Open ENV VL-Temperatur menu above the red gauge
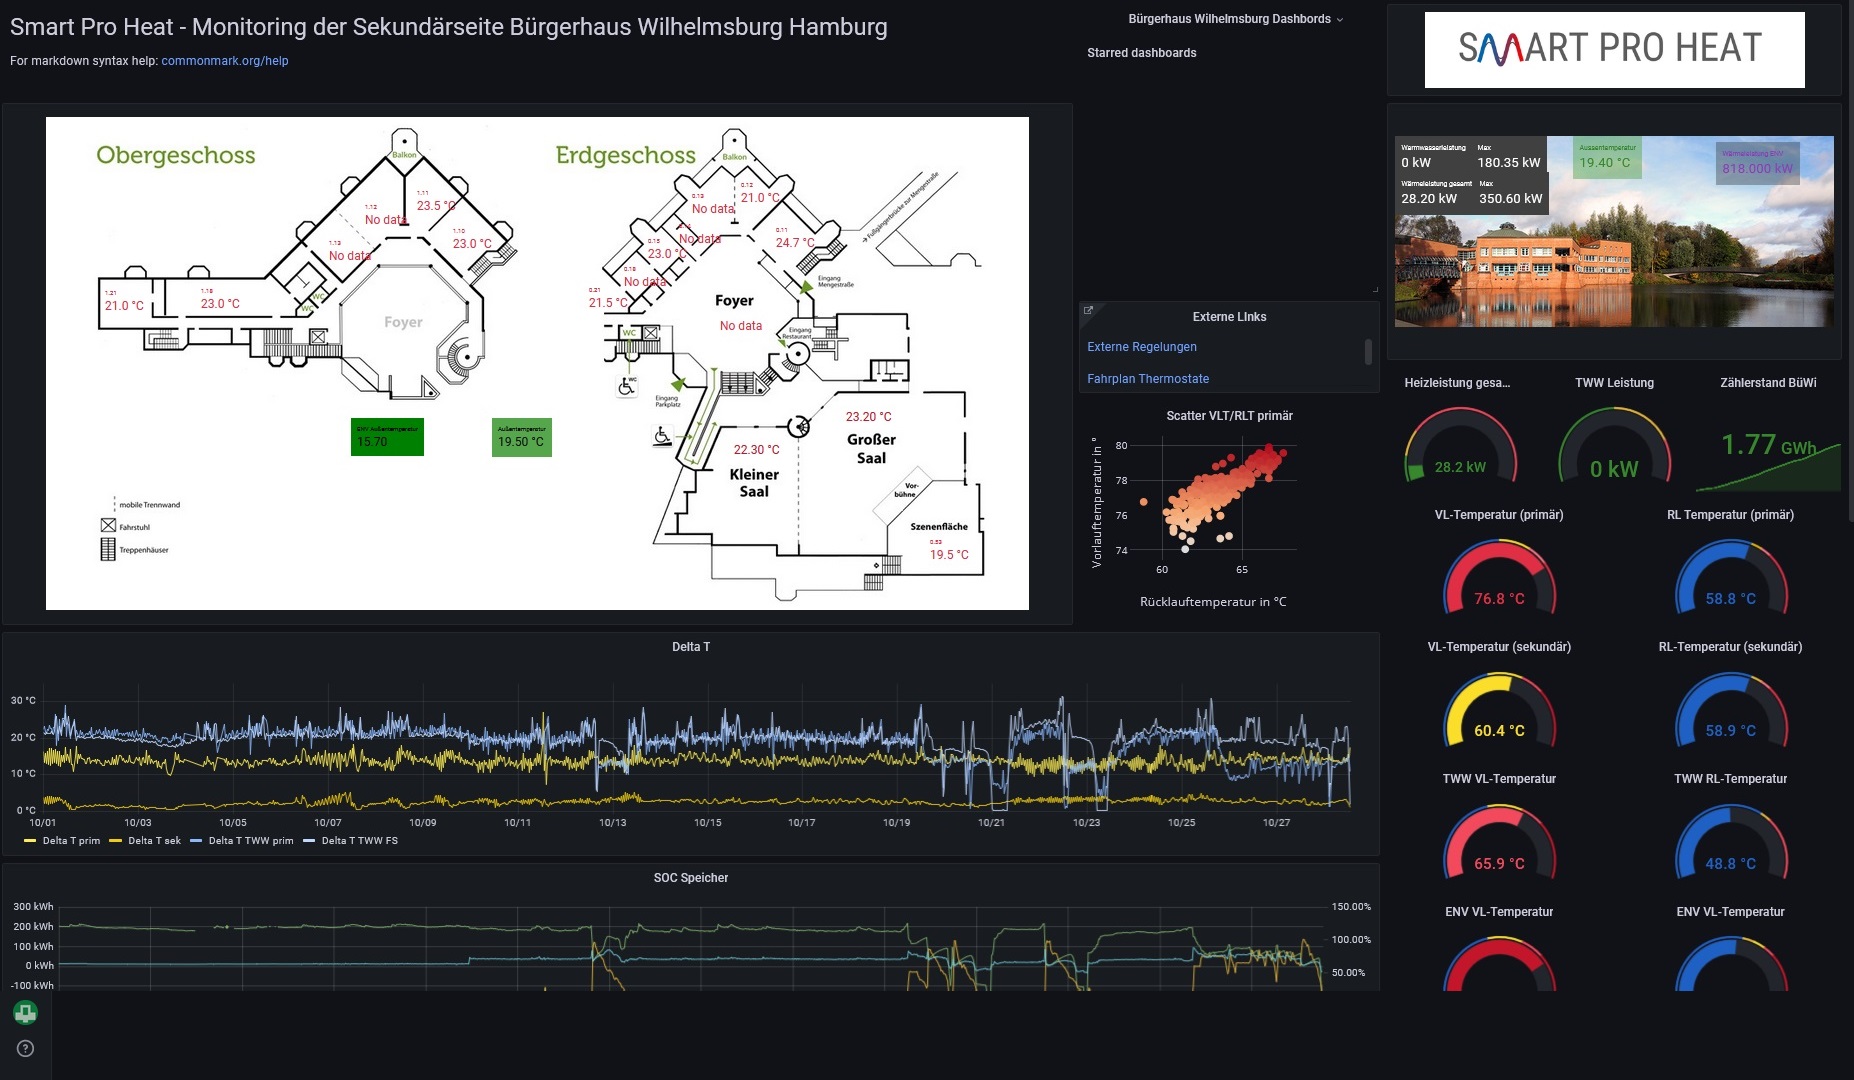 [x=1499, y=912]
